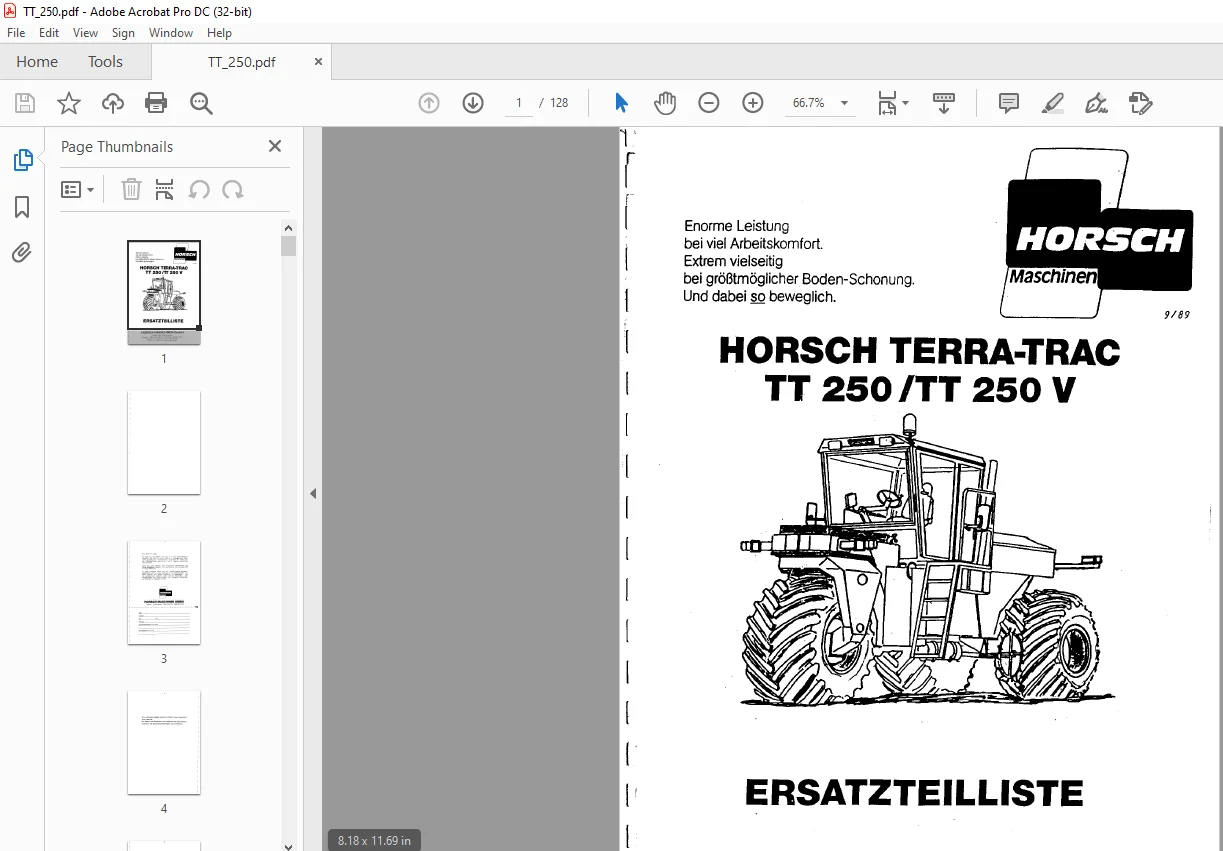The width and height of the screenshot is (1223, 851).
Task: Open the find text magnifier
Action: point(201,103)
